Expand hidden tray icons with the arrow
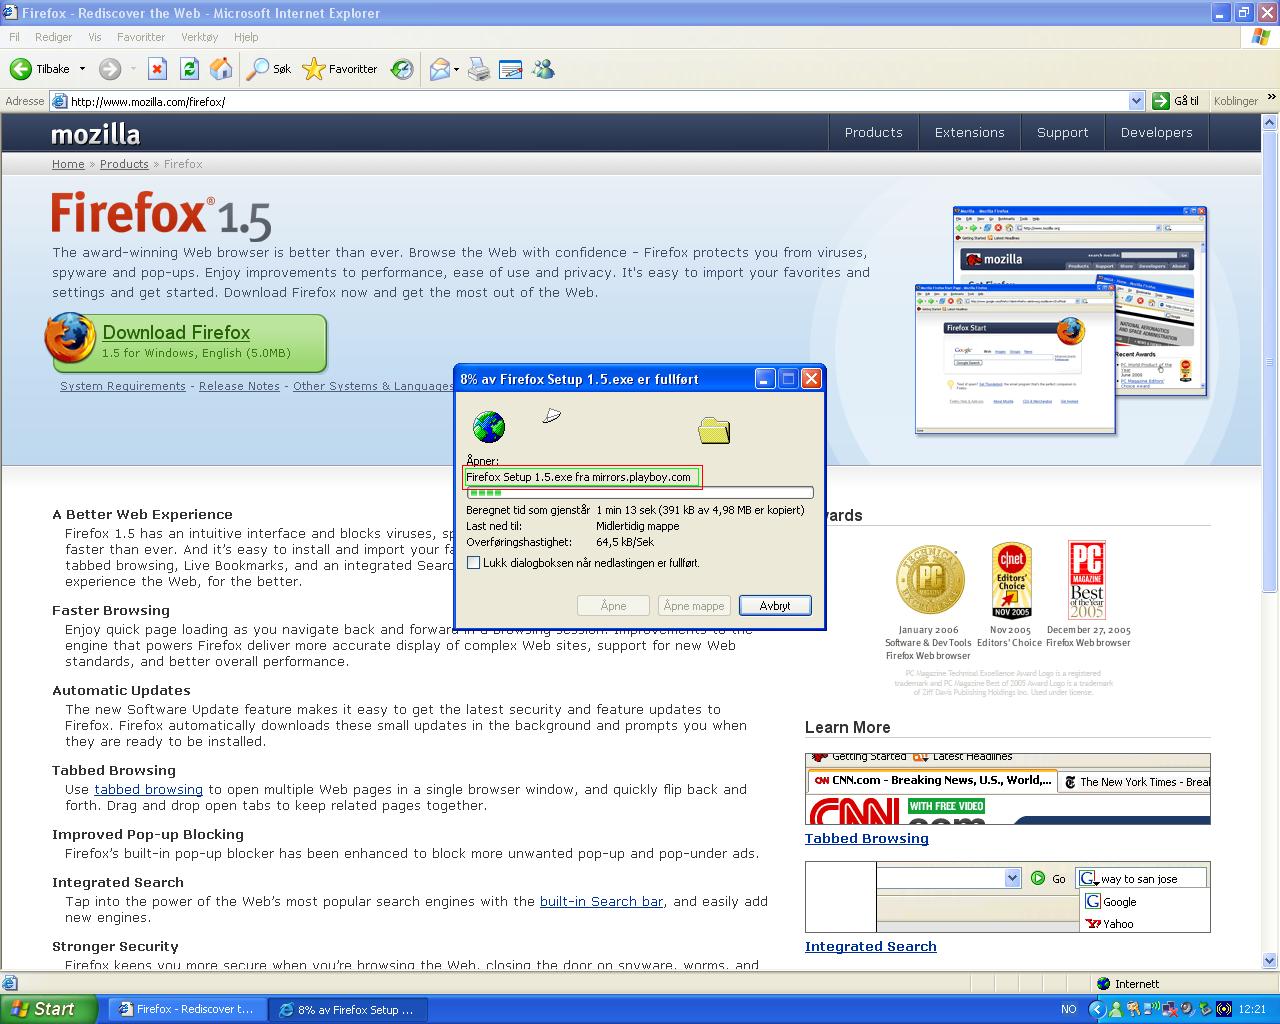The image size is (1280, 1024). pos(1096,1009)
